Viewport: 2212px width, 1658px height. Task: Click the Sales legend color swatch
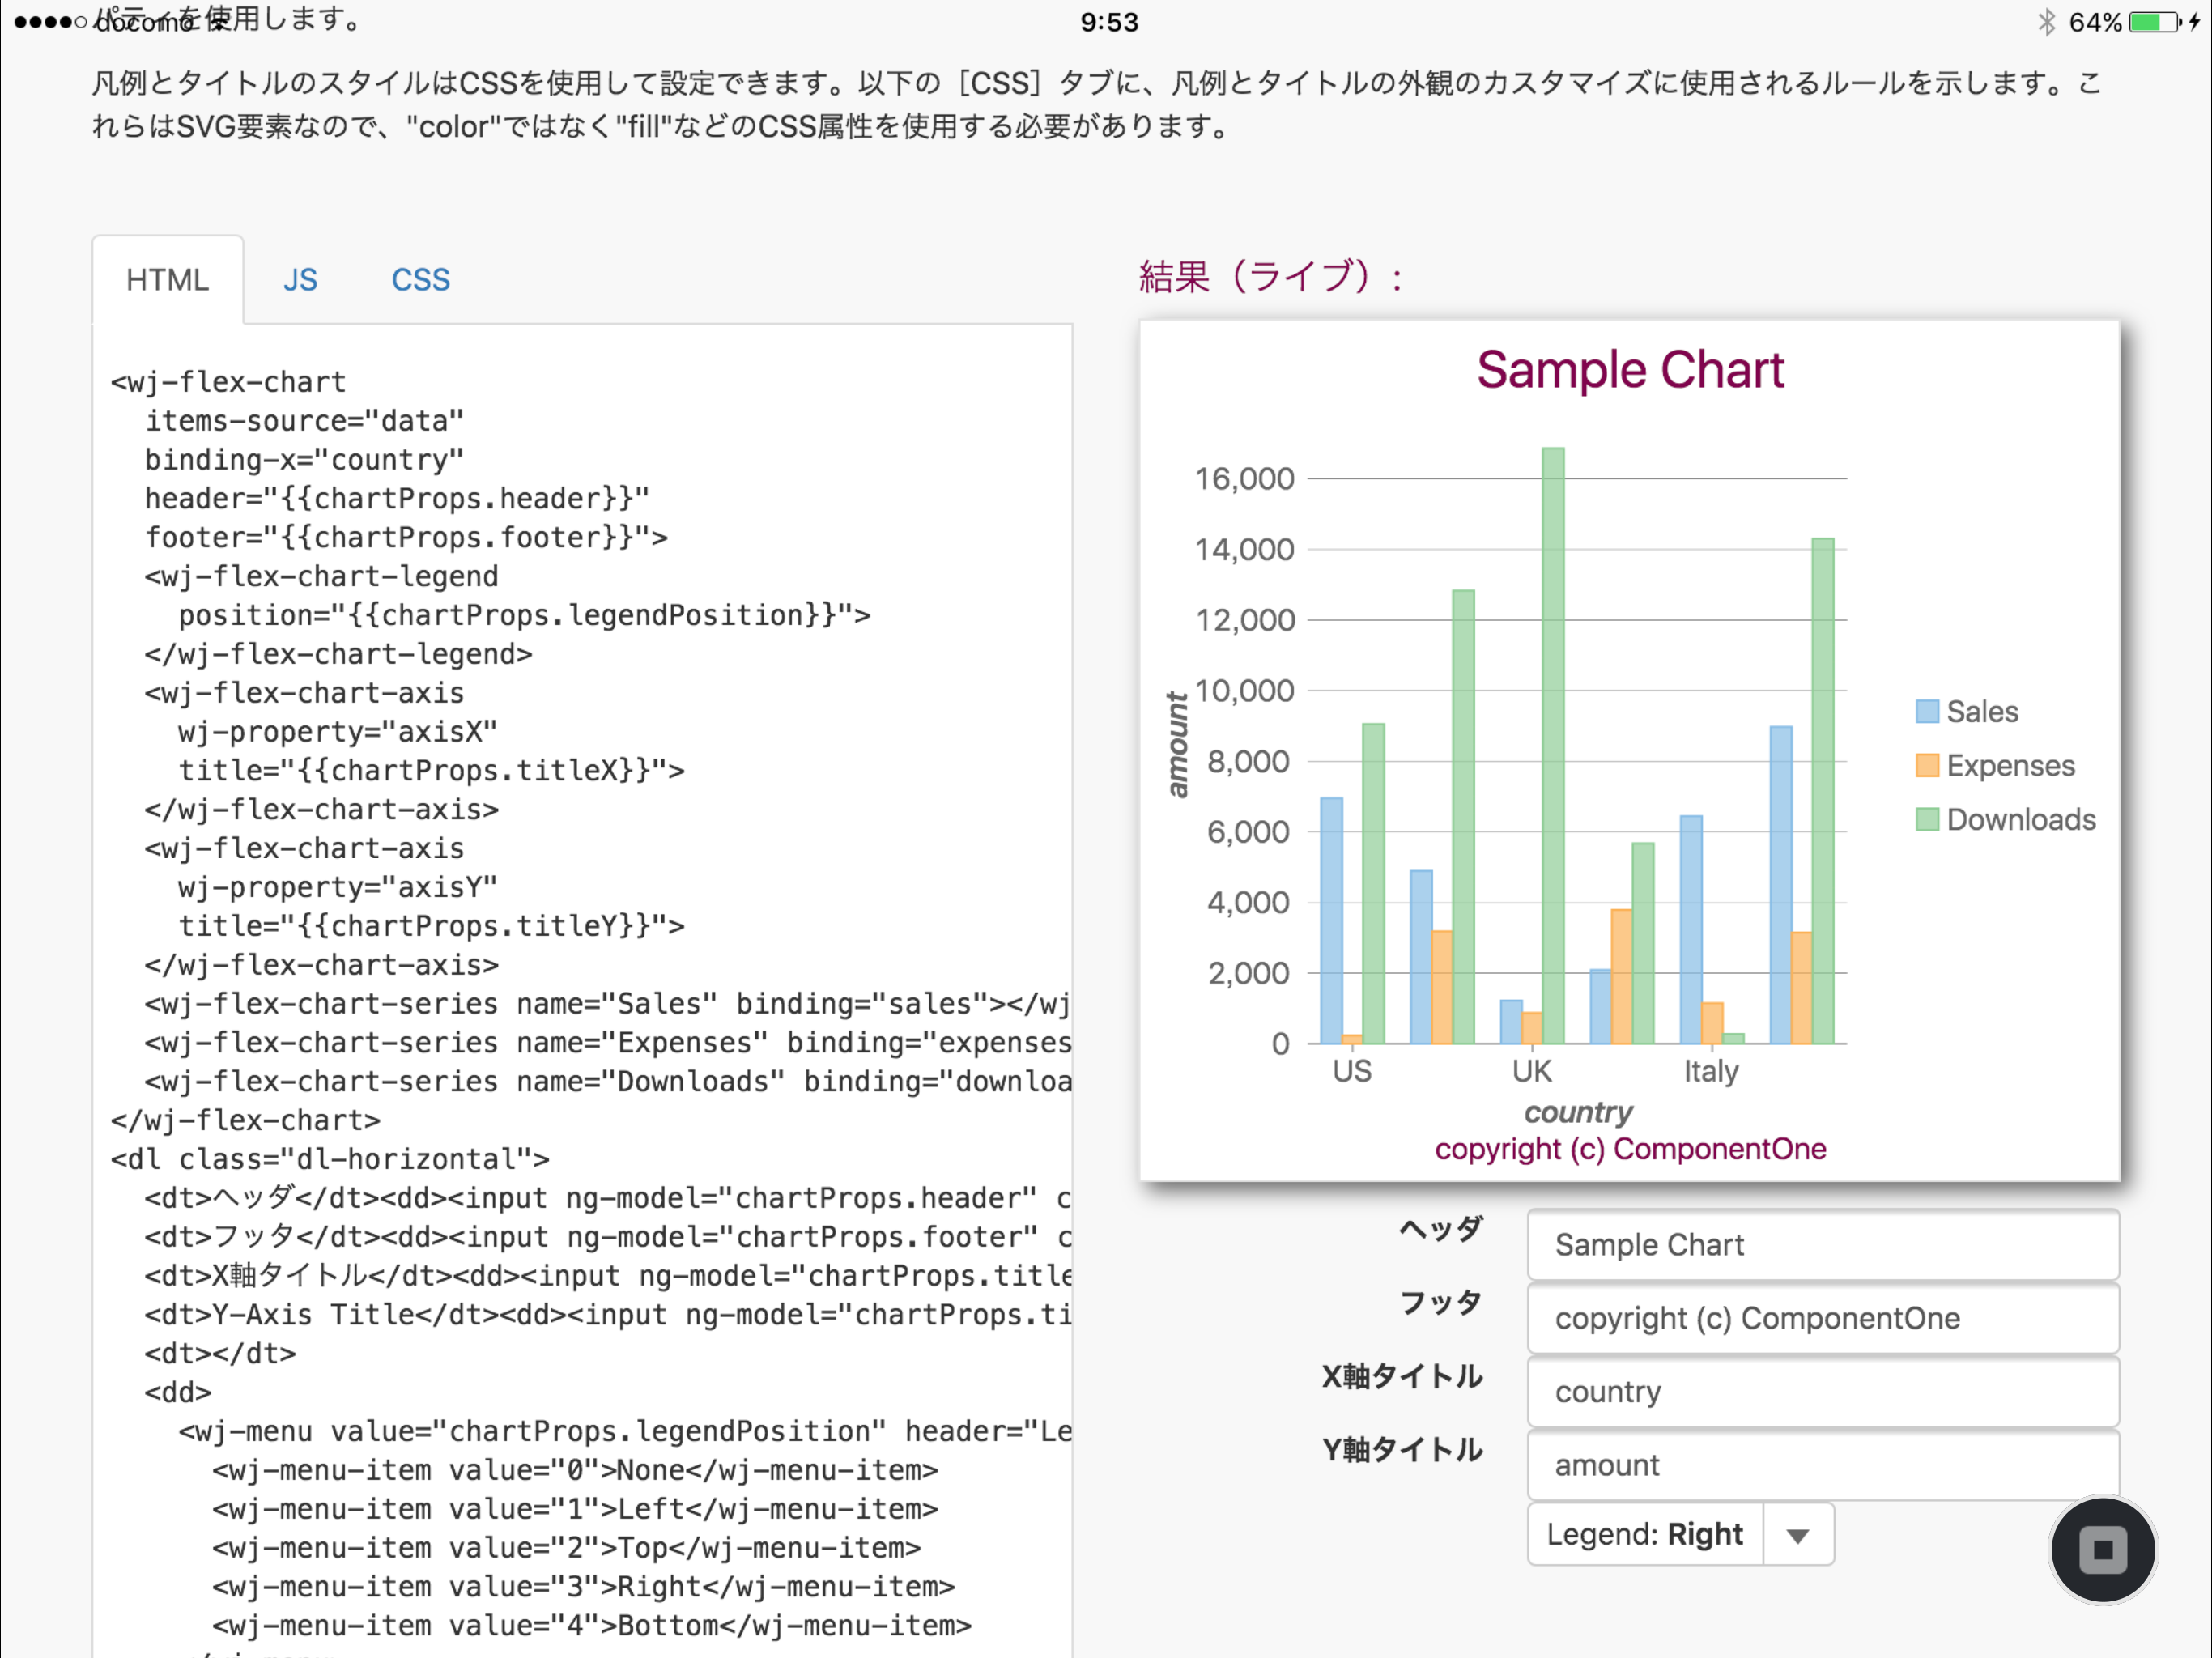click(1926, 711)
